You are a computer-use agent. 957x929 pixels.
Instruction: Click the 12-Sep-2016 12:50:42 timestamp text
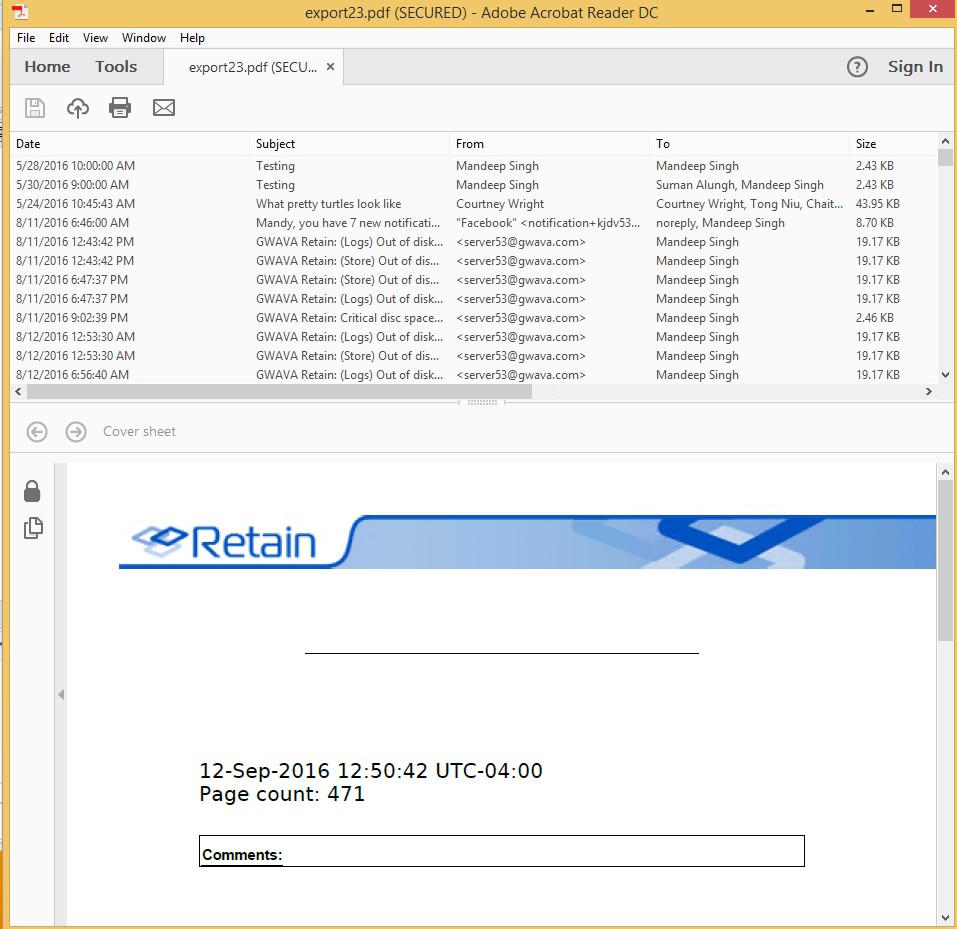pyautogui.click(x=370, y=770)
